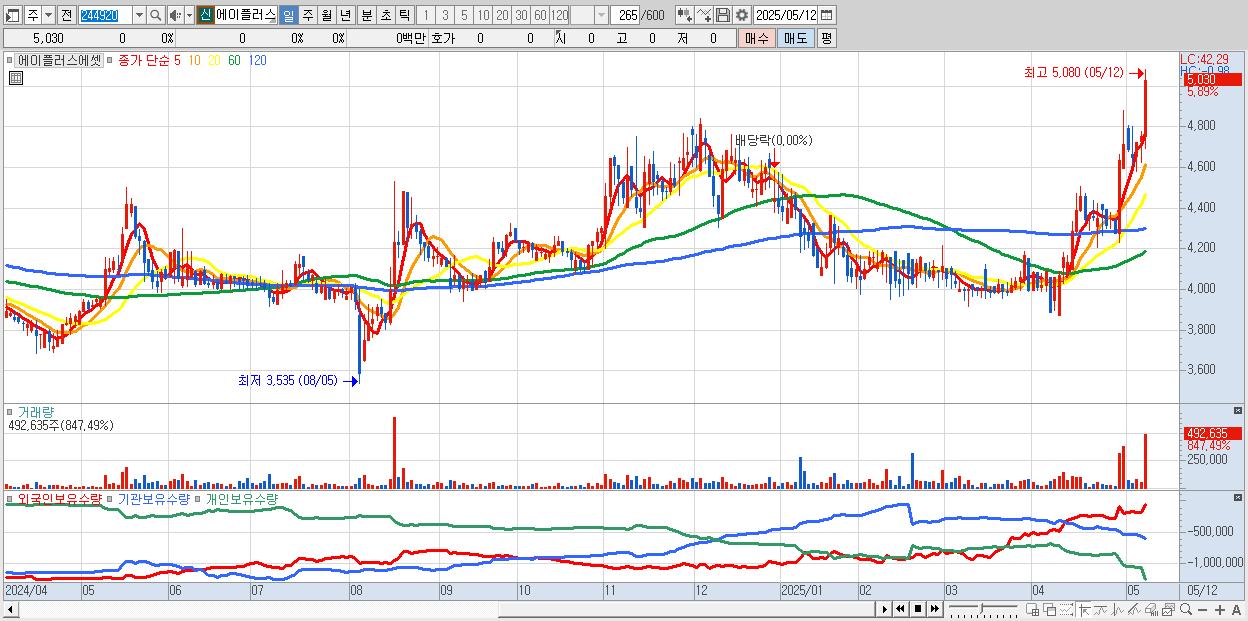The width and height of the screenshot is (1248, 621).
Task: Click the magnifier zoom icon in bottom bar
Action: pyautogui.click(x=1186, y=609)
